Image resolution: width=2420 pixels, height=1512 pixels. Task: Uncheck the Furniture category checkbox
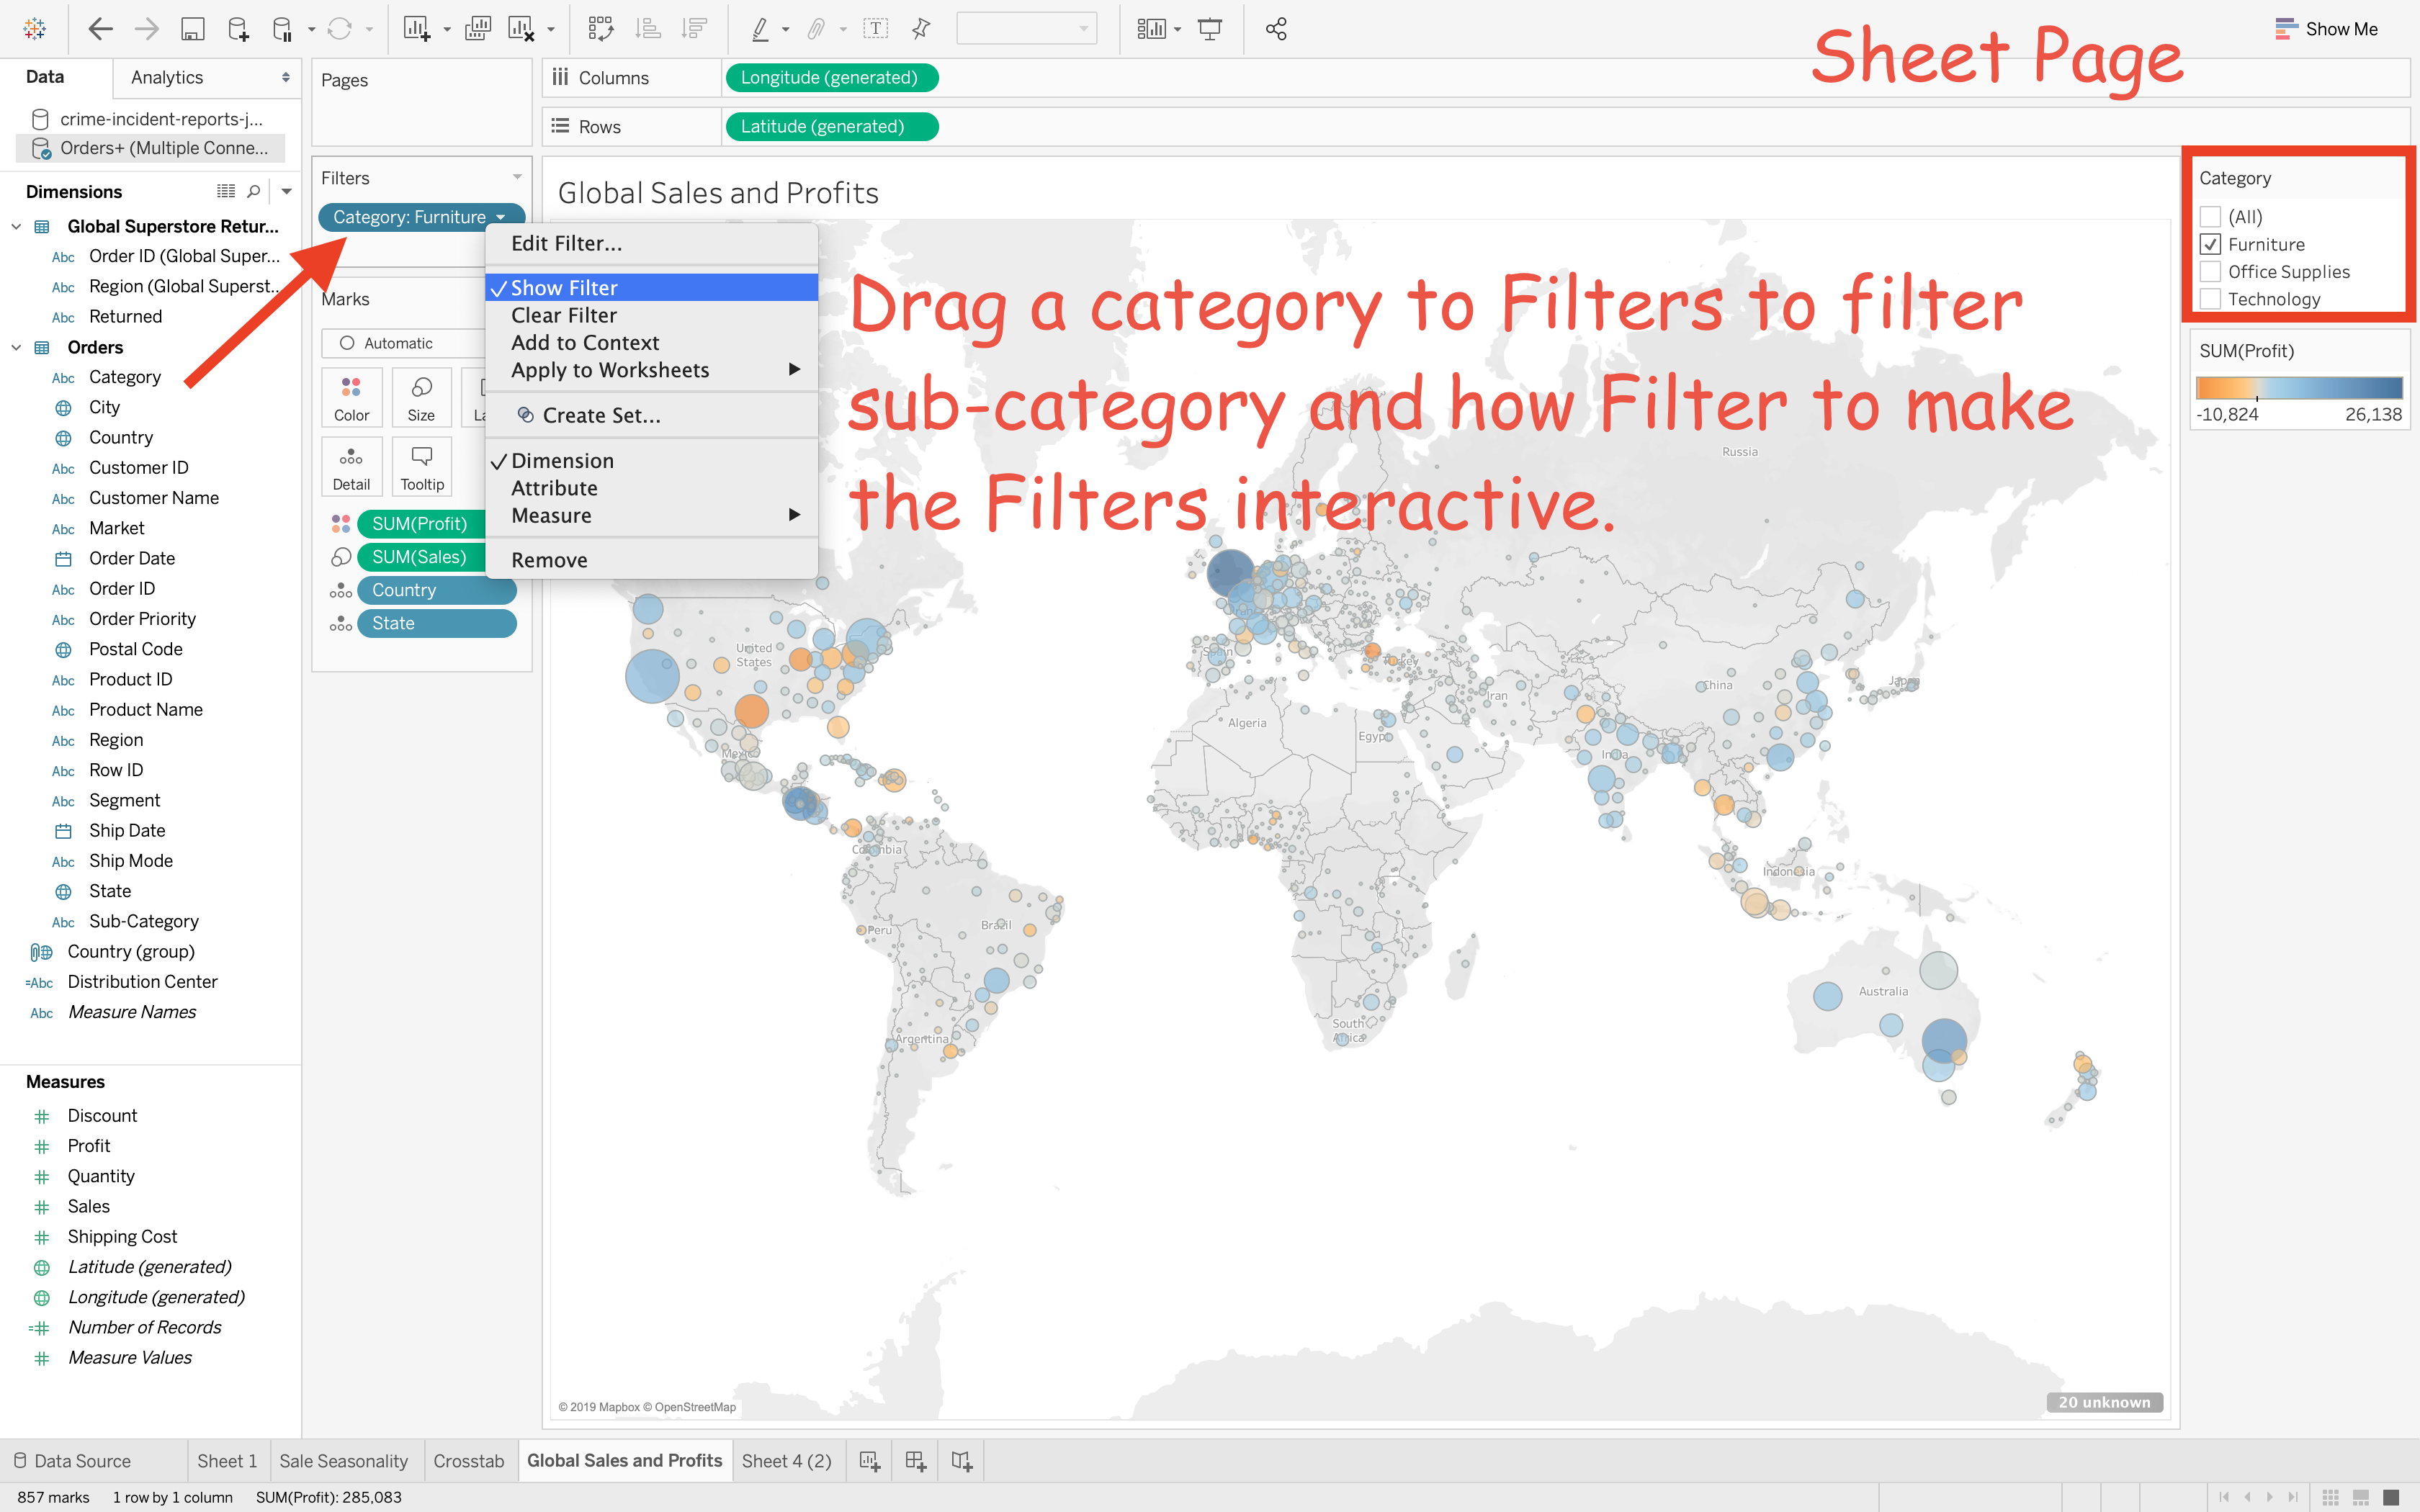click(2211, 244)
